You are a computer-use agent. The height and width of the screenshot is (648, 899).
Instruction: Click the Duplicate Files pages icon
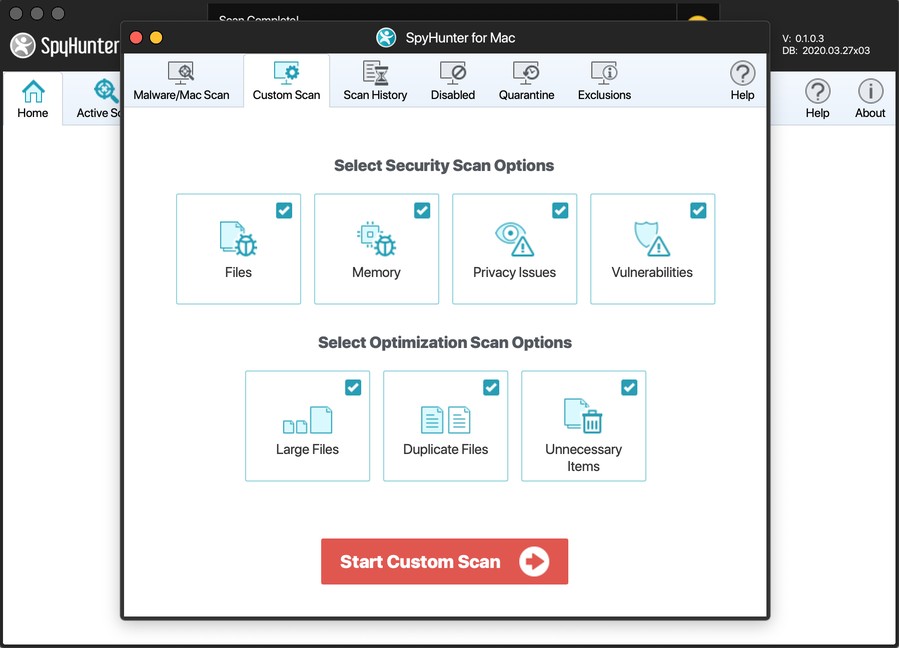click(445, 420)
